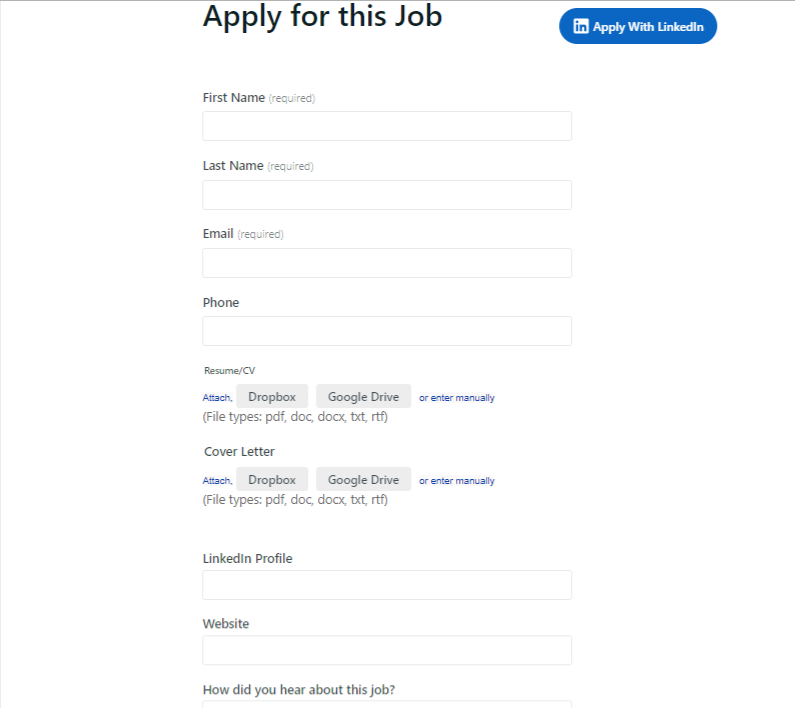Select the Email input field
This screenshot has width=795, height=708.
pyautogui.click(x=387, y=263)
